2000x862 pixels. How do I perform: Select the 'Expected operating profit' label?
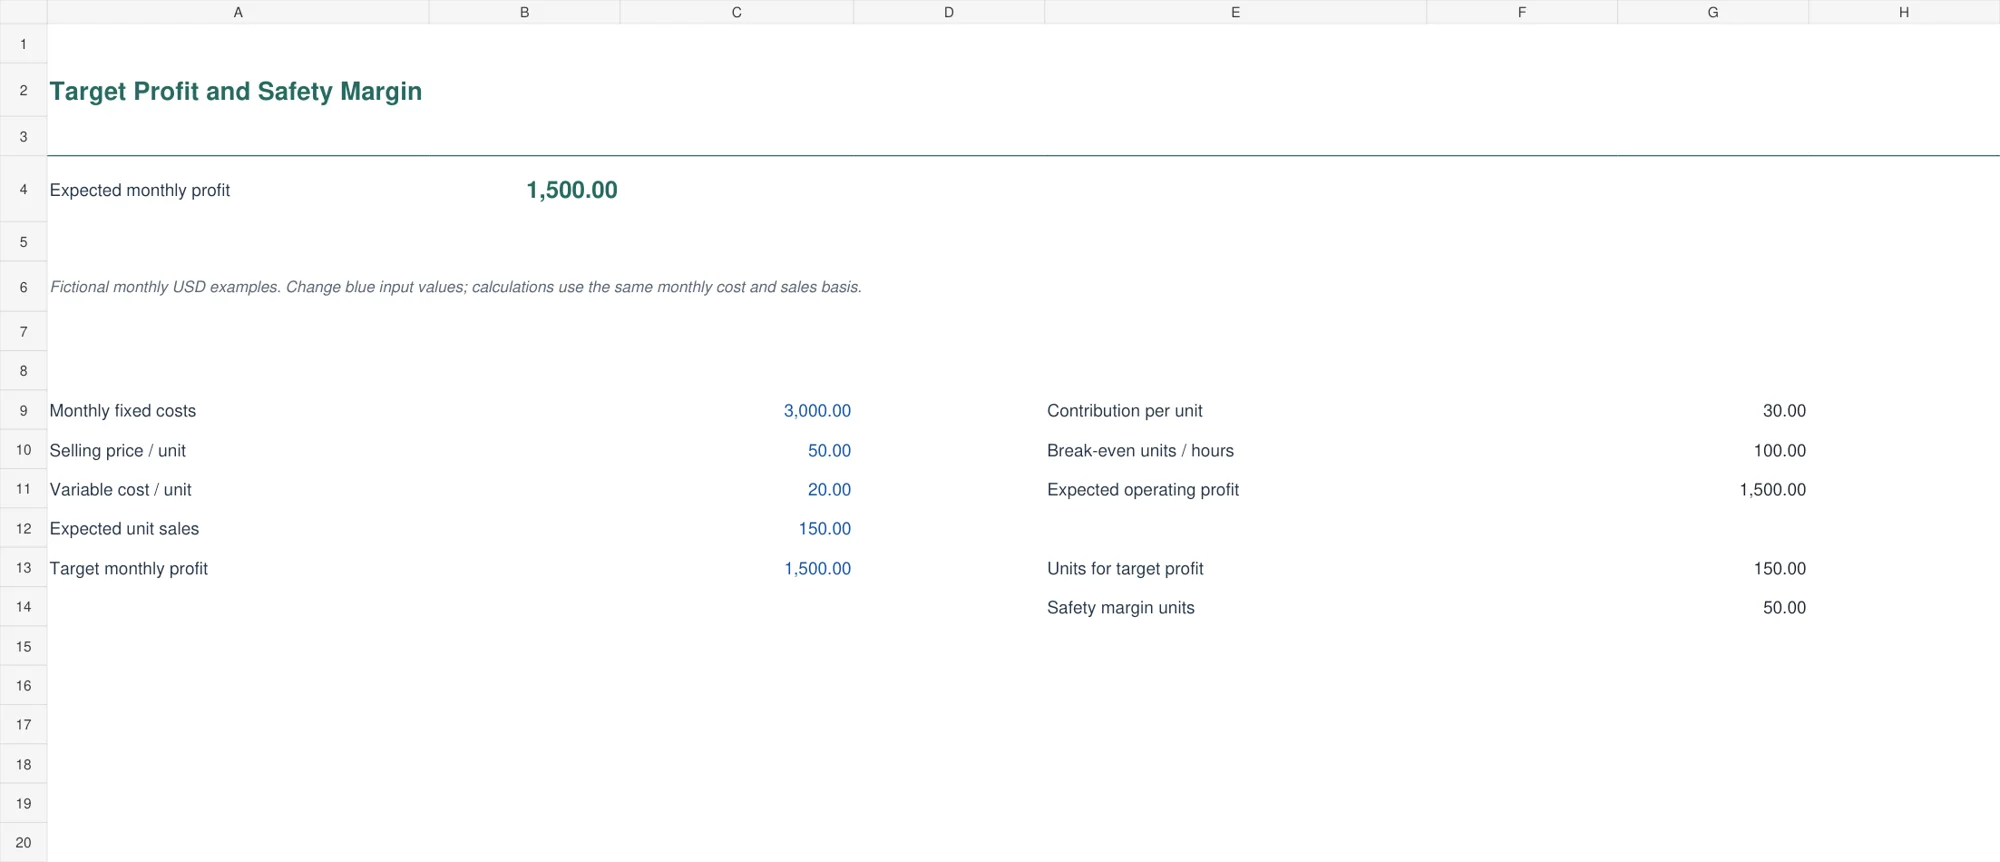point(1143,490)
